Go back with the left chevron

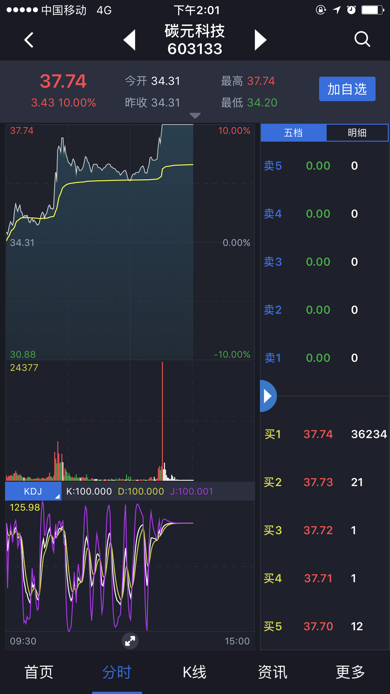28,40
